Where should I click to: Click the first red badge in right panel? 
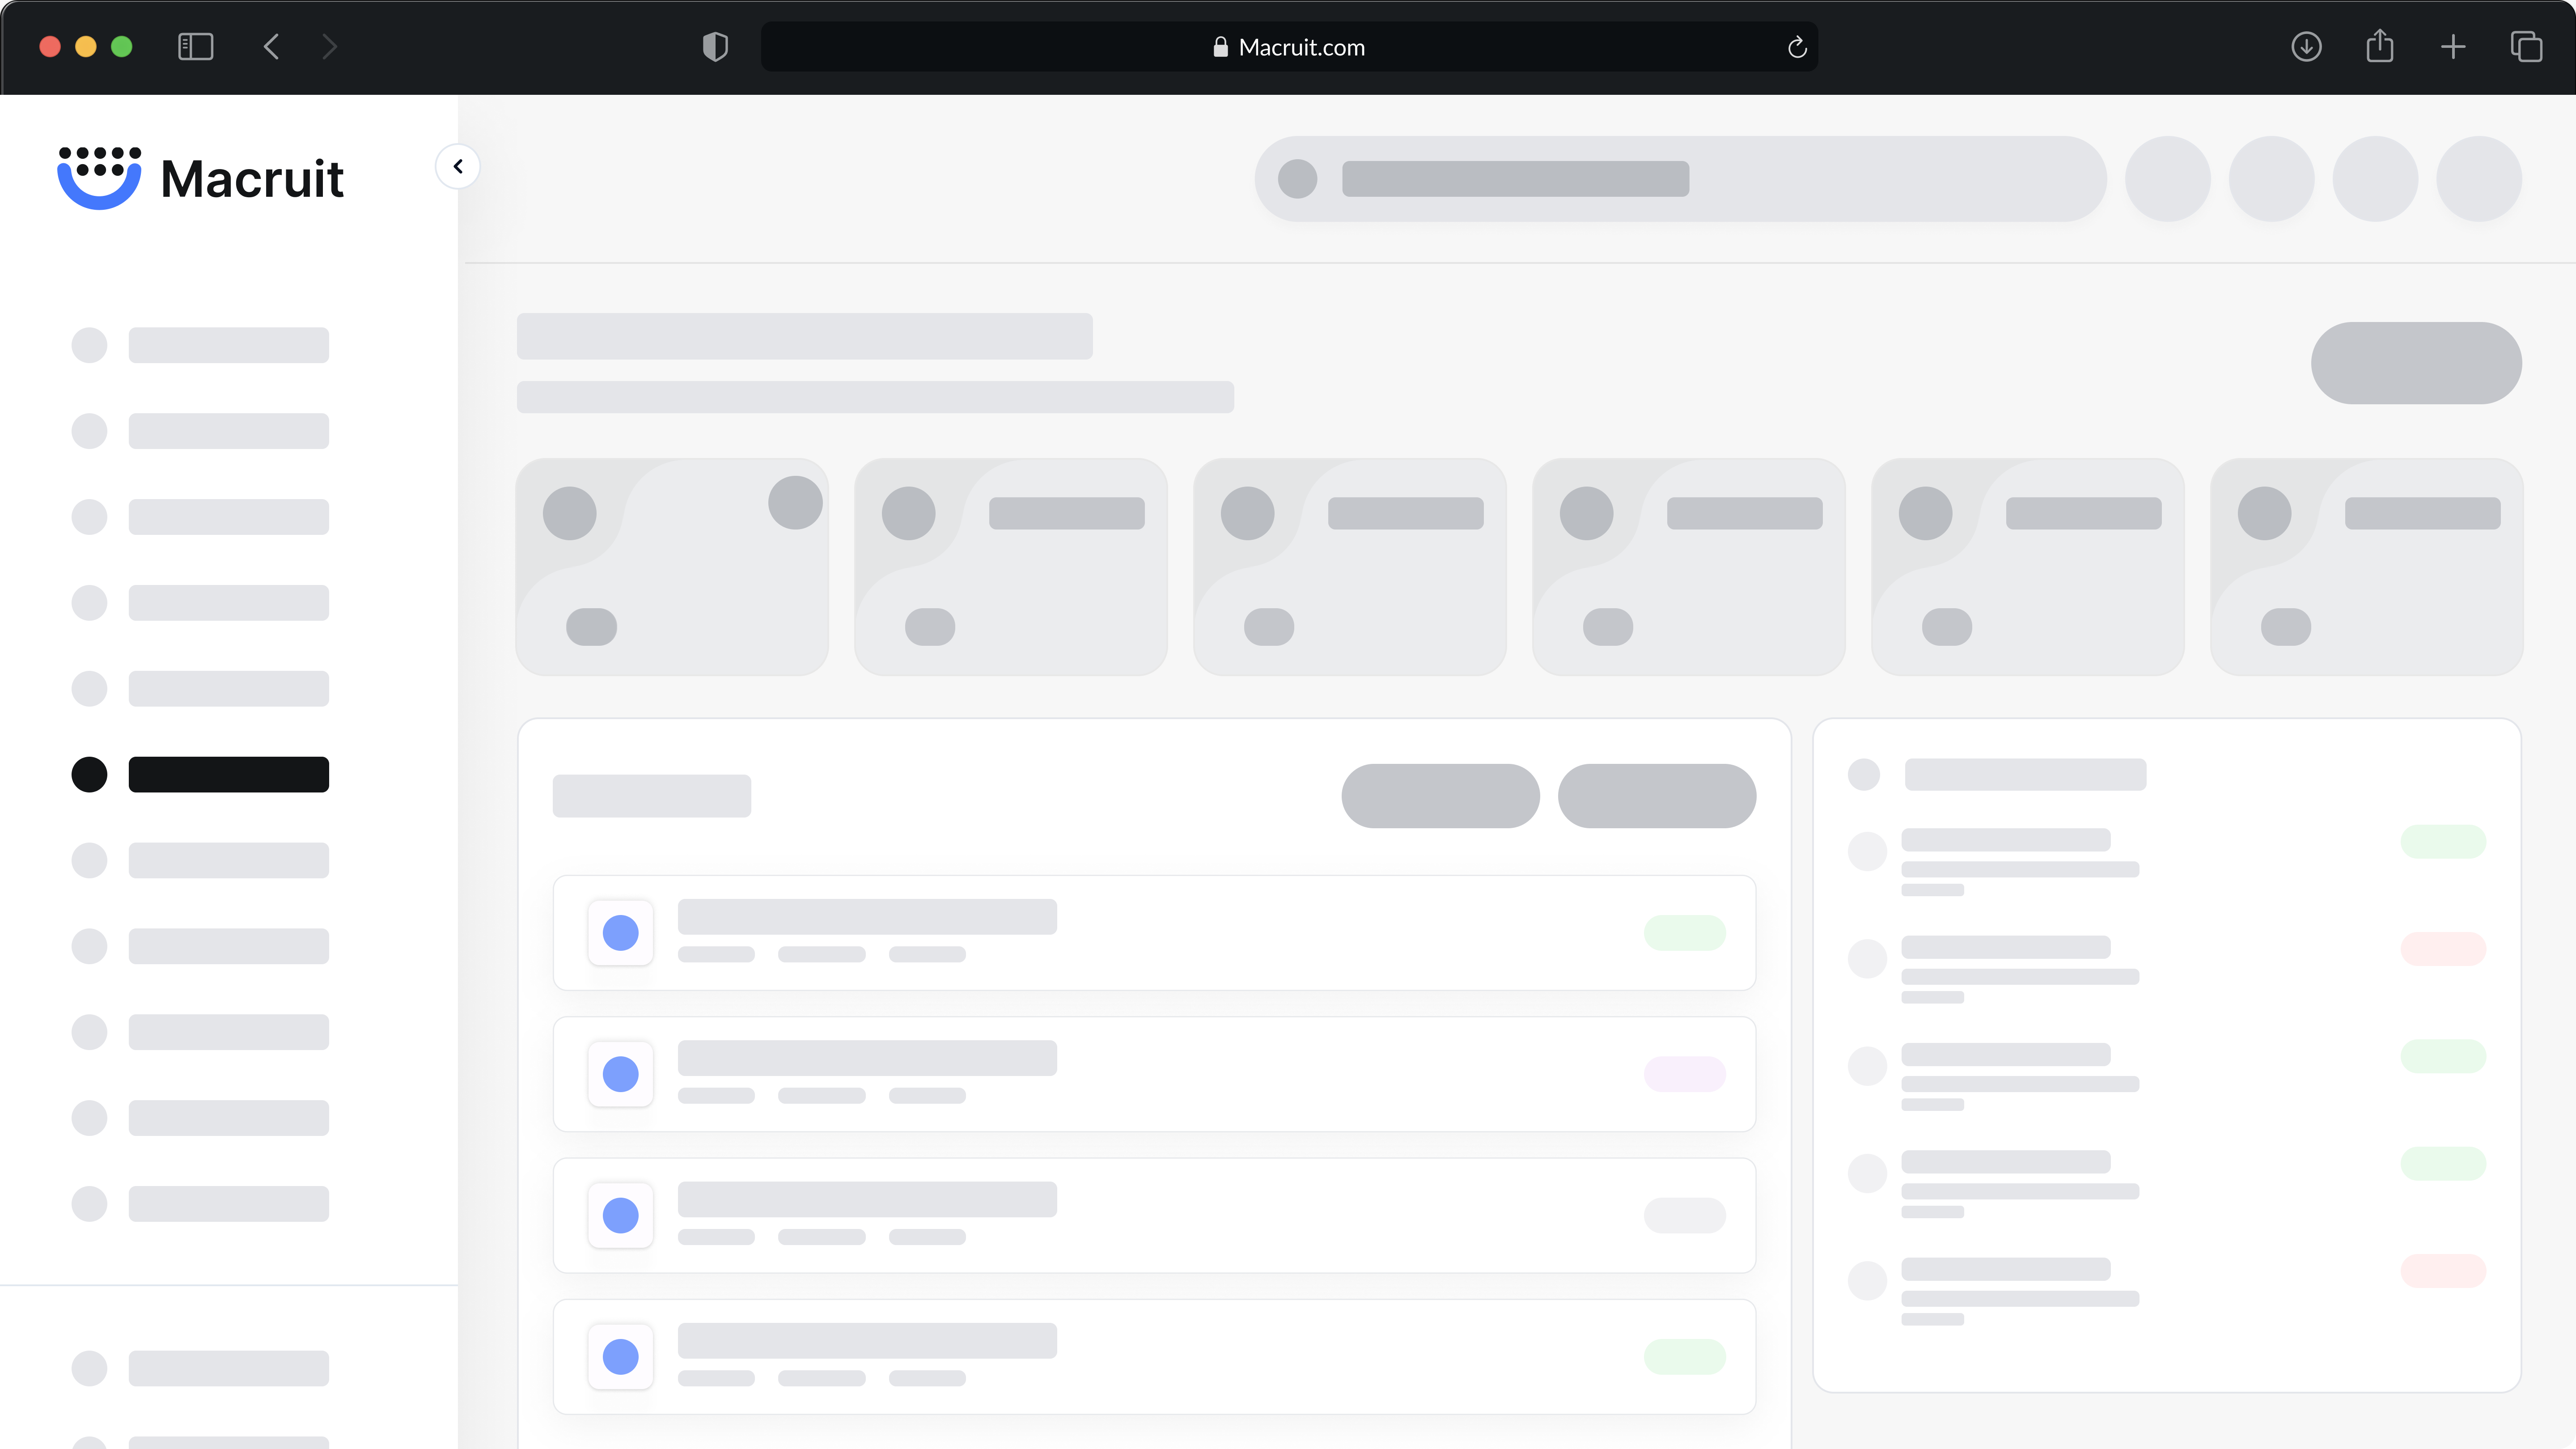point(2443,948)
